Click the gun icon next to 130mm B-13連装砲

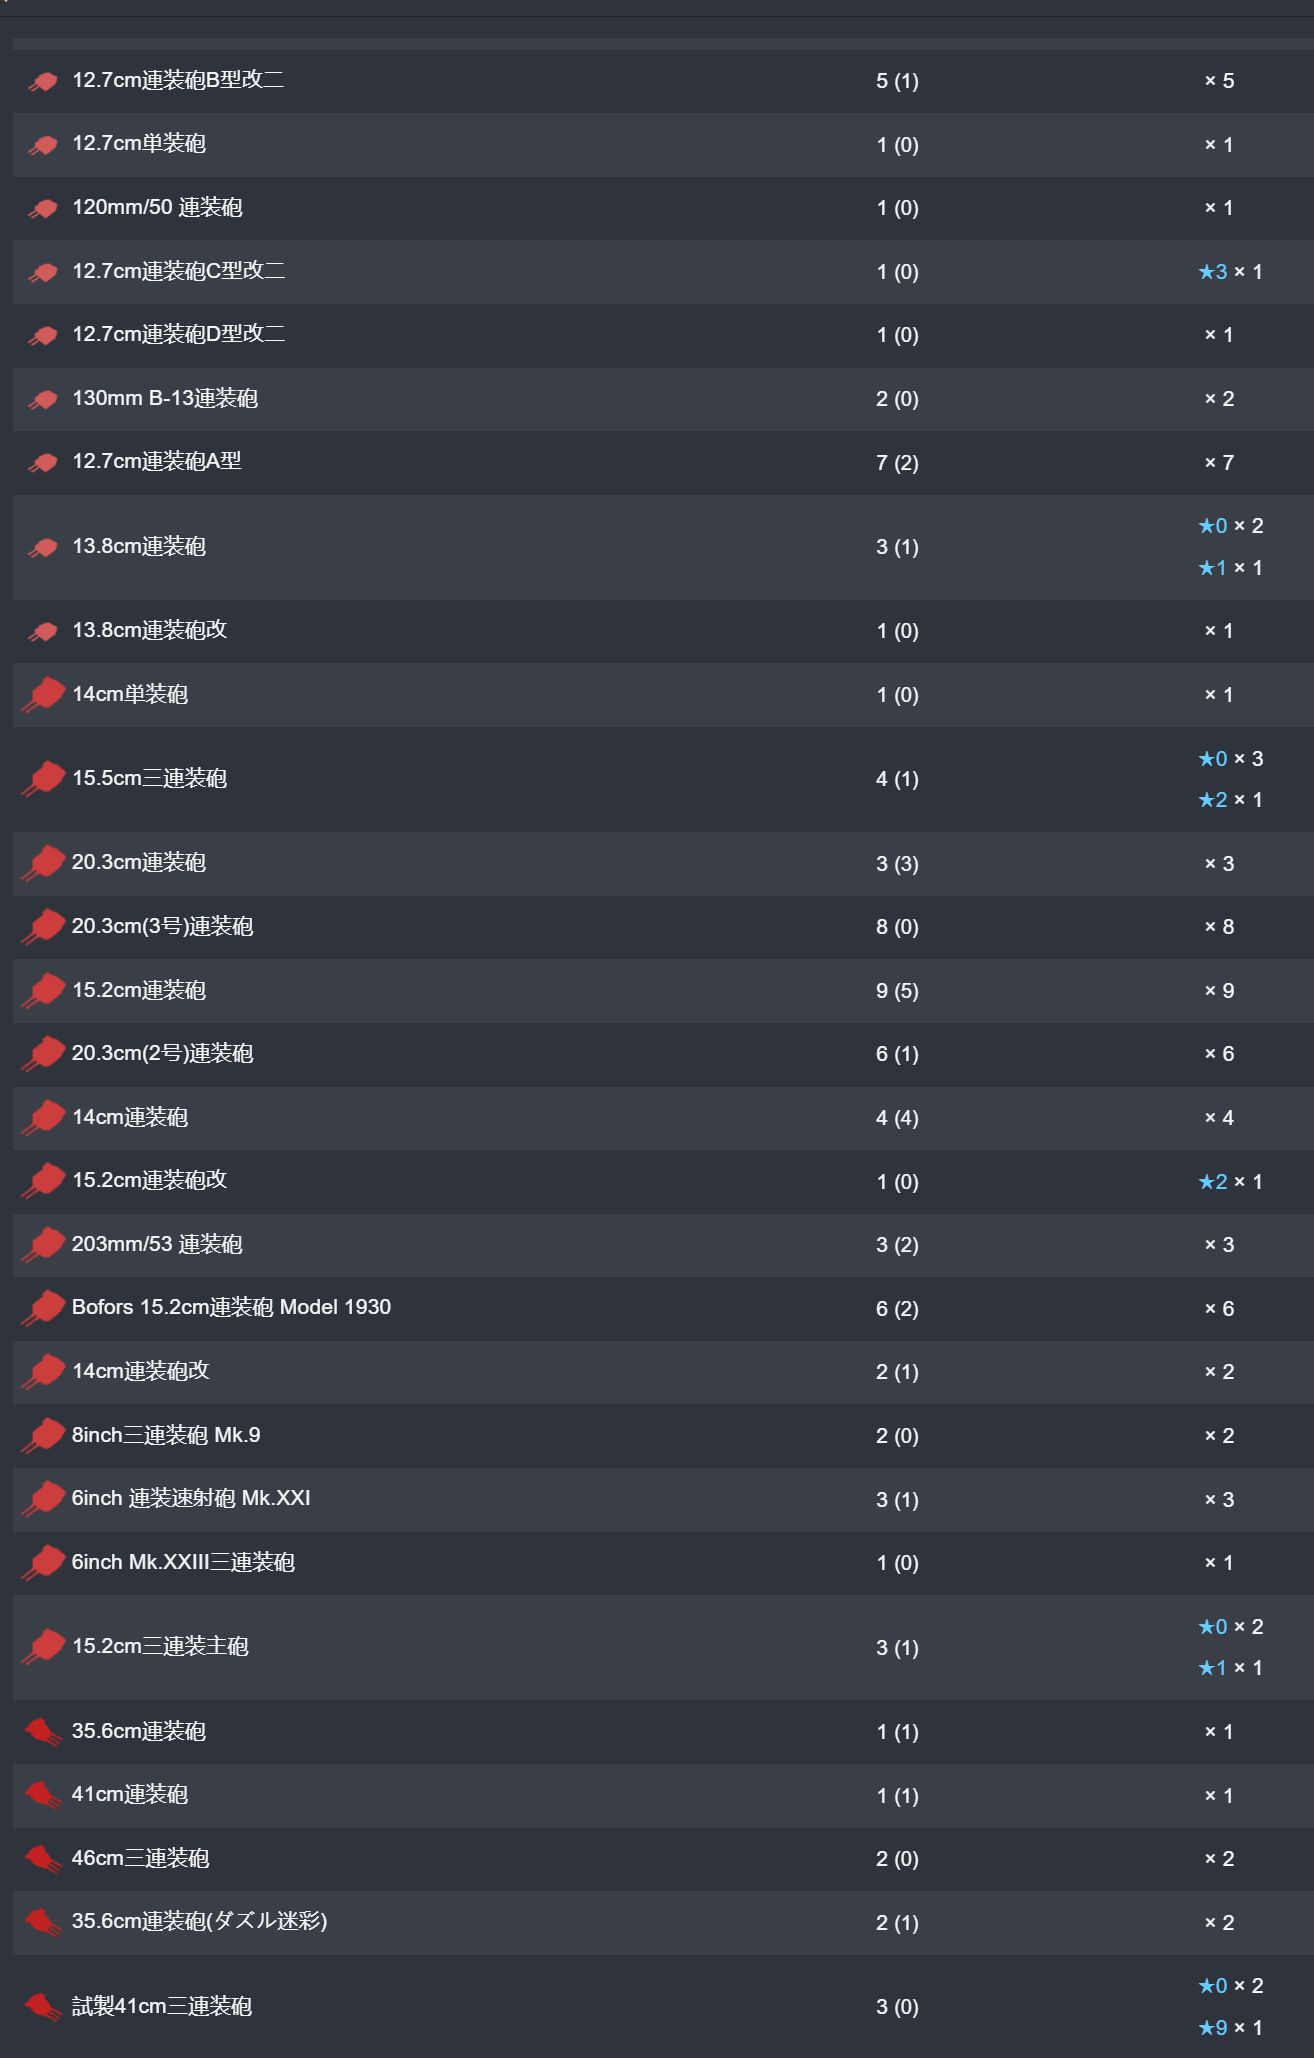point(43,400)
